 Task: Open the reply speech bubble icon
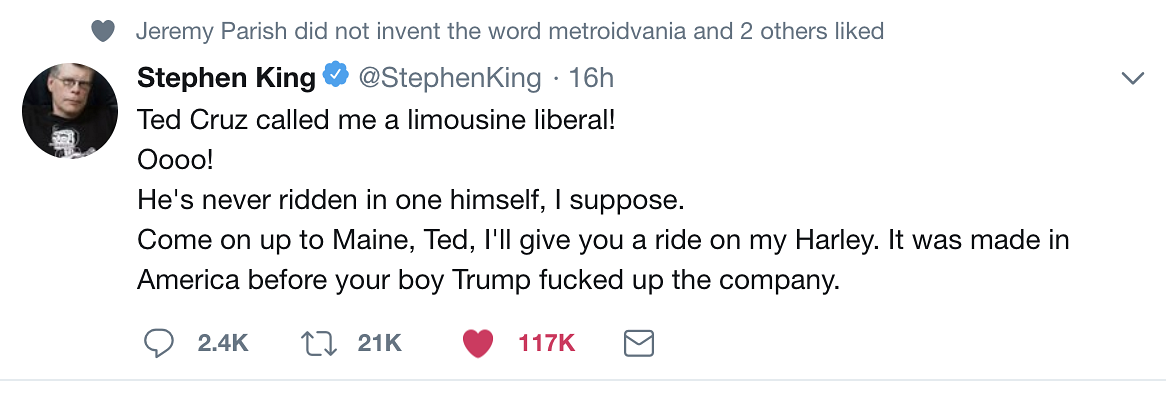[x=158, y=343]
